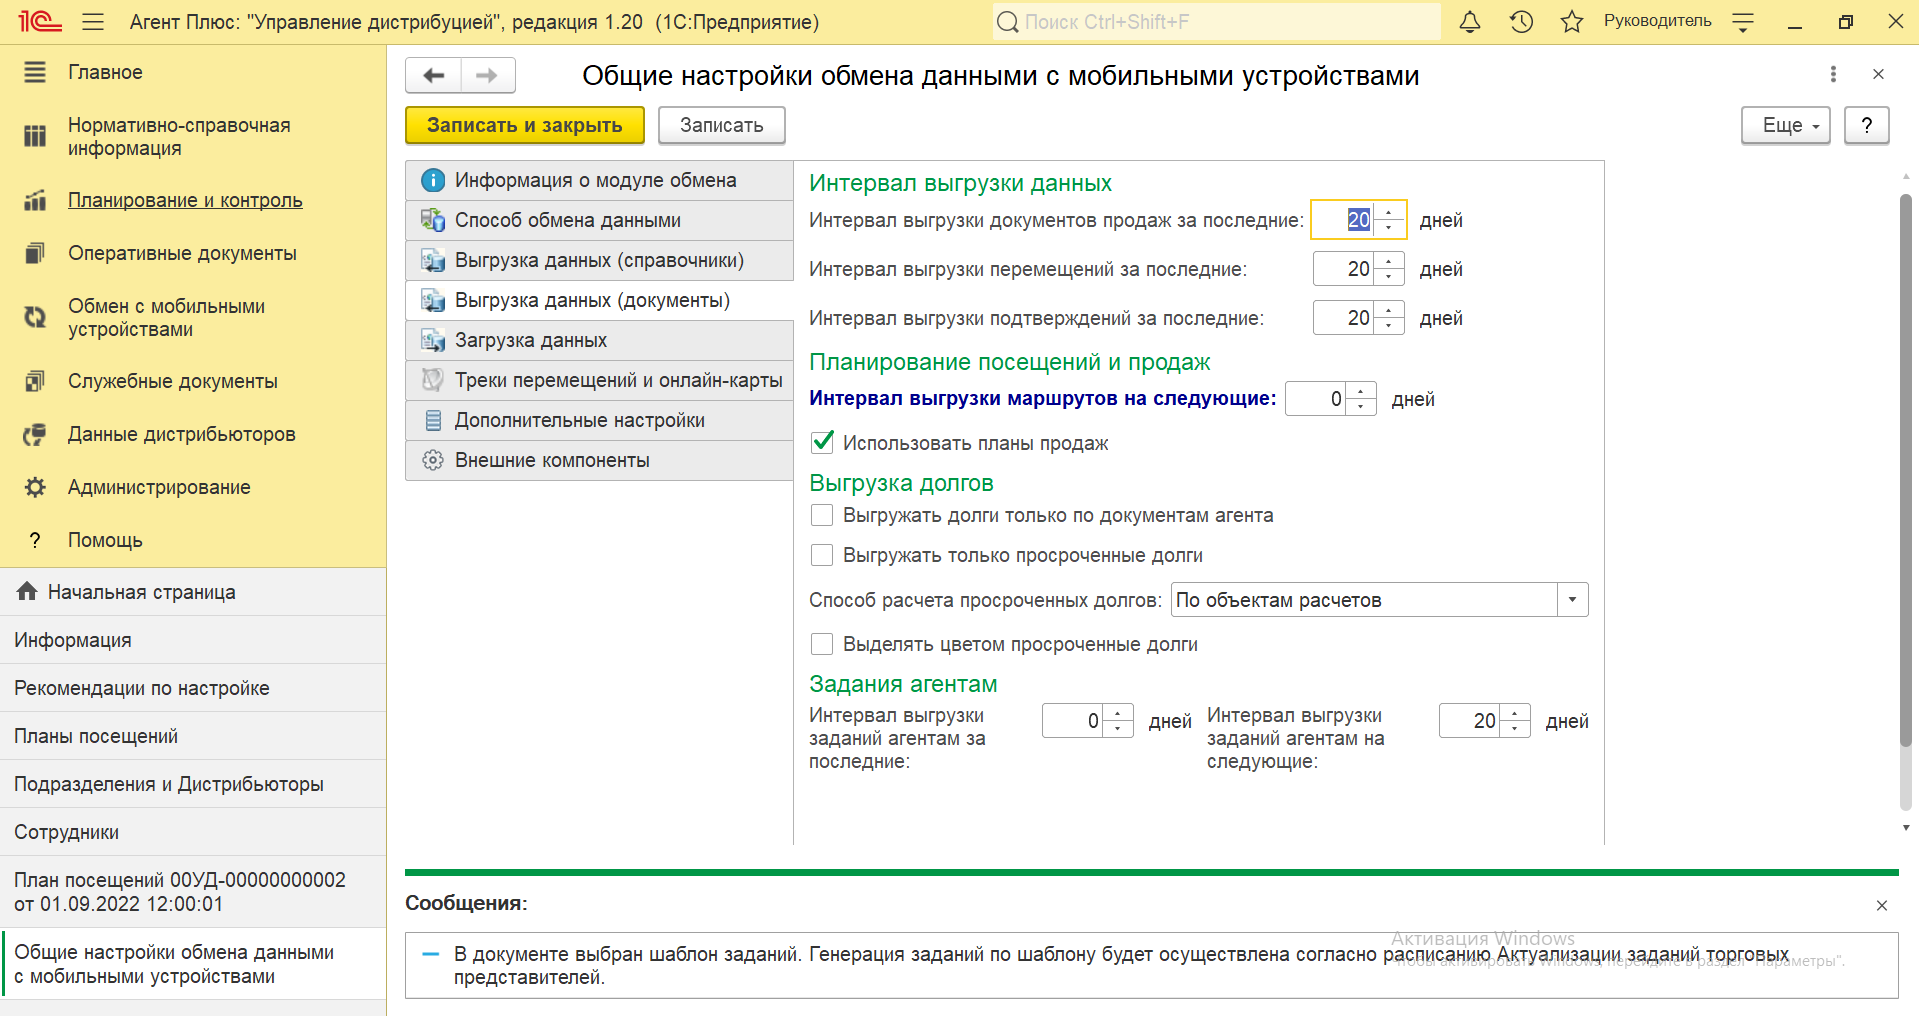1919x1016 pixels.
Task: Select Выгрузка данных (документы) tab
Action: coord(599,300)
